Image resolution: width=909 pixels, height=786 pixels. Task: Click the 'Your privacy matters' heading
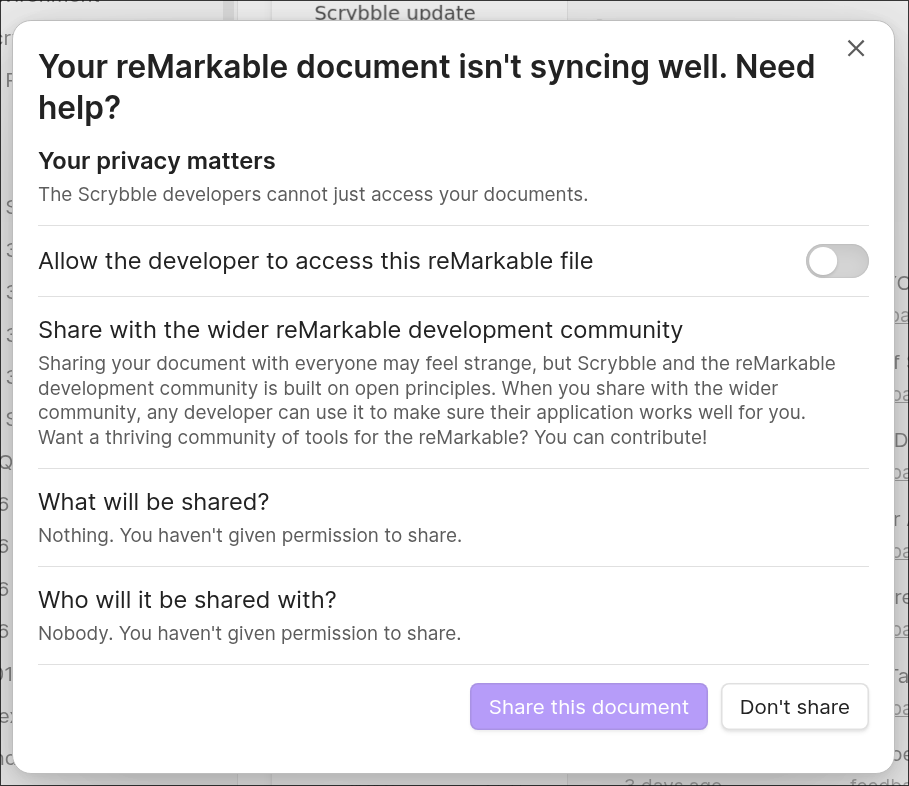click(157, 161)
